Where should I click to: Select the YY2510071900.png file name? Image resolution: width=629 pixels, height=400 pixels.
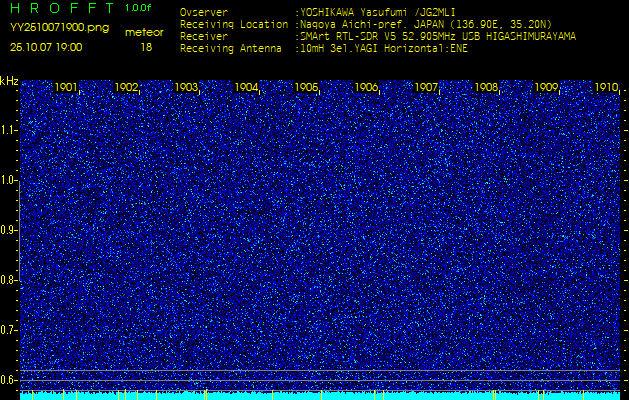click(x=59, y=28)
